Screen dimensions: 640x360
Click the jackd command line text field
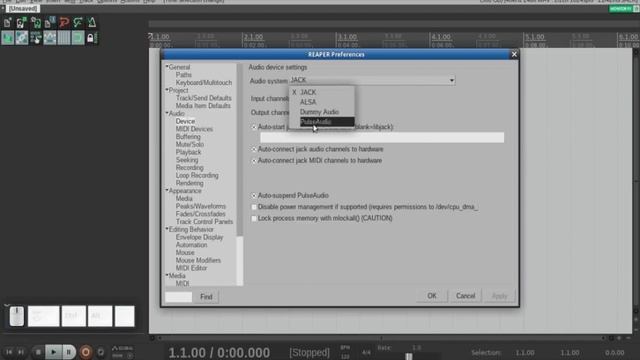pyautogui.click(x=382, y=138)
